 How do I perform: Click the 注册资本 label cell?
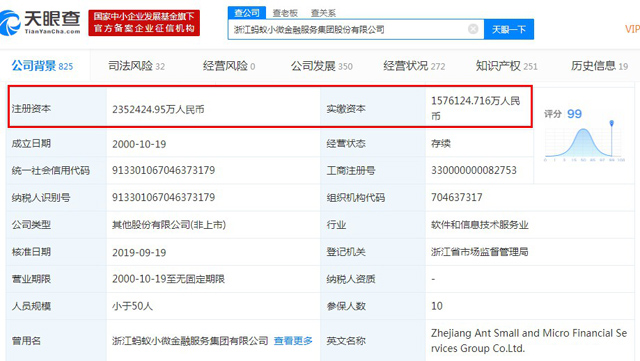pos(57,109)
